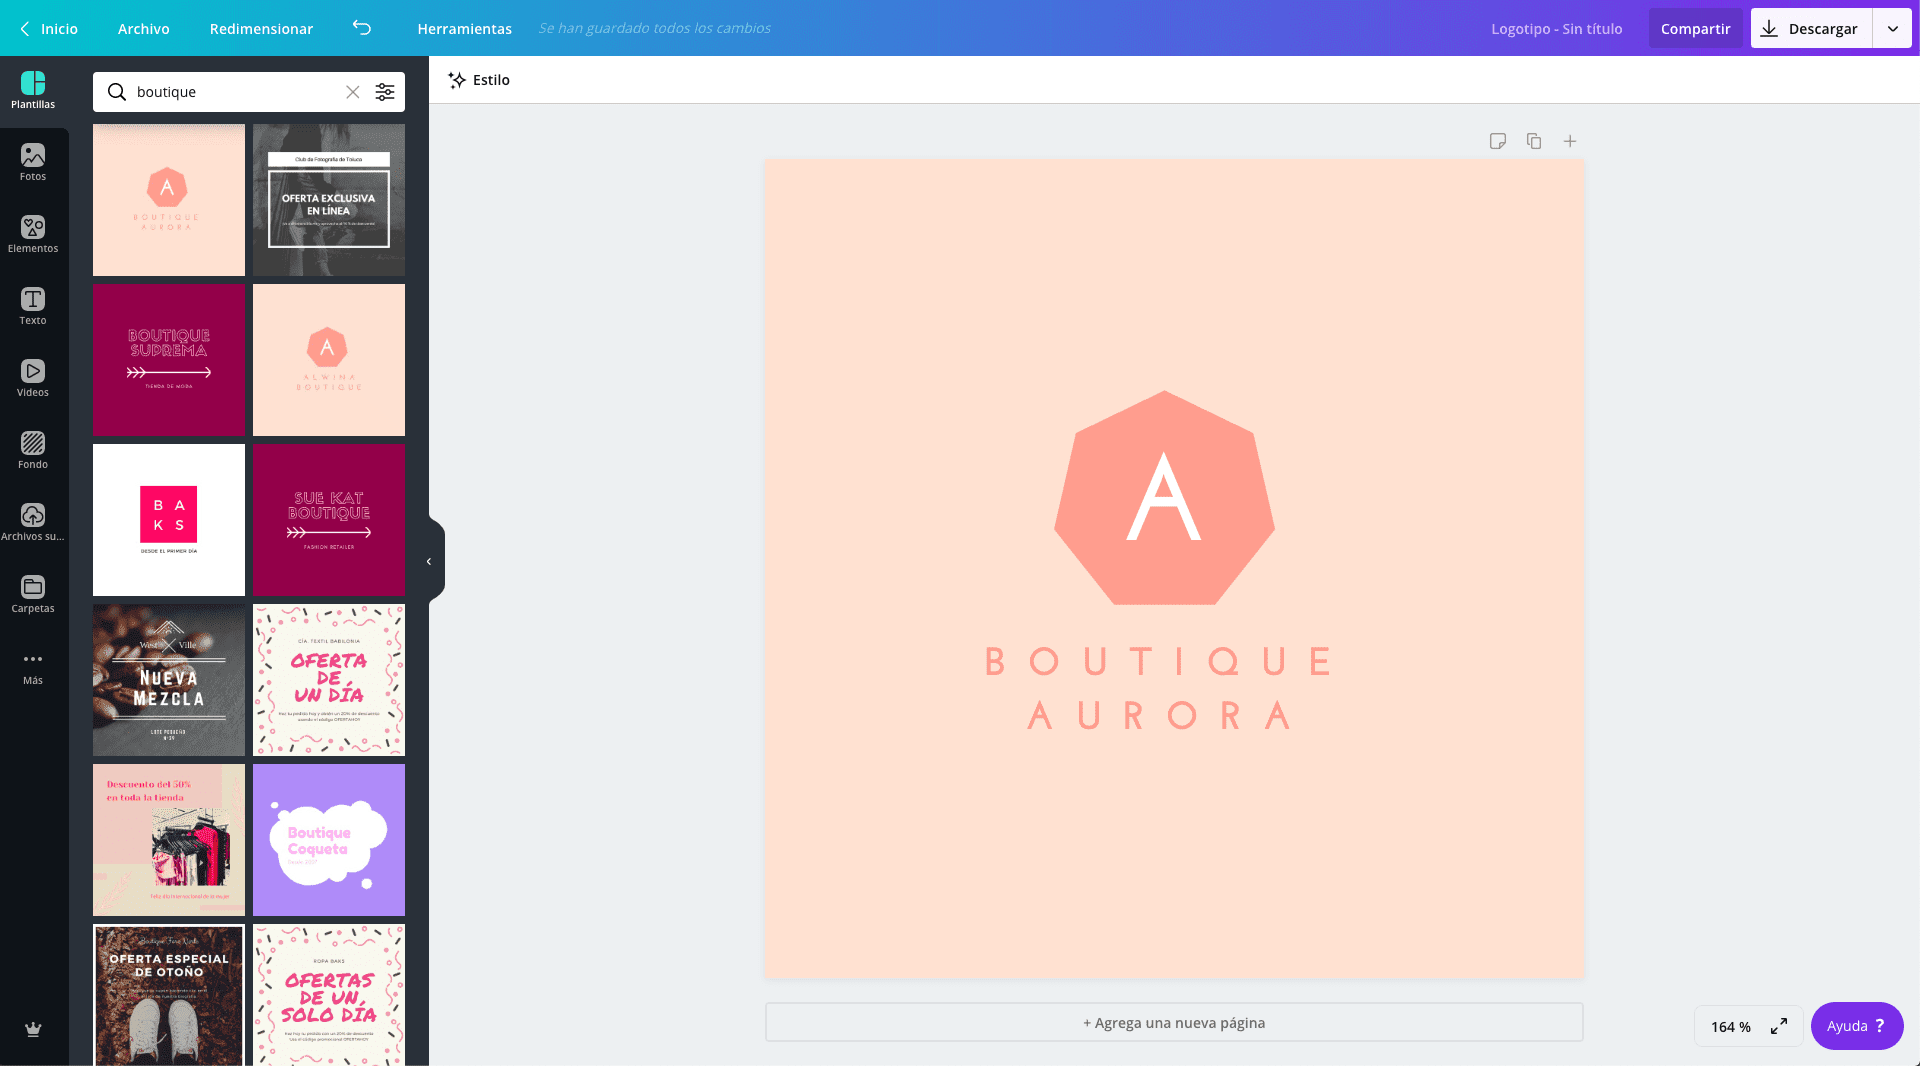Open the Fondo sidebar panel
The height and width of the screenshot is (1066, 1920).
click(x=33, y=451)
